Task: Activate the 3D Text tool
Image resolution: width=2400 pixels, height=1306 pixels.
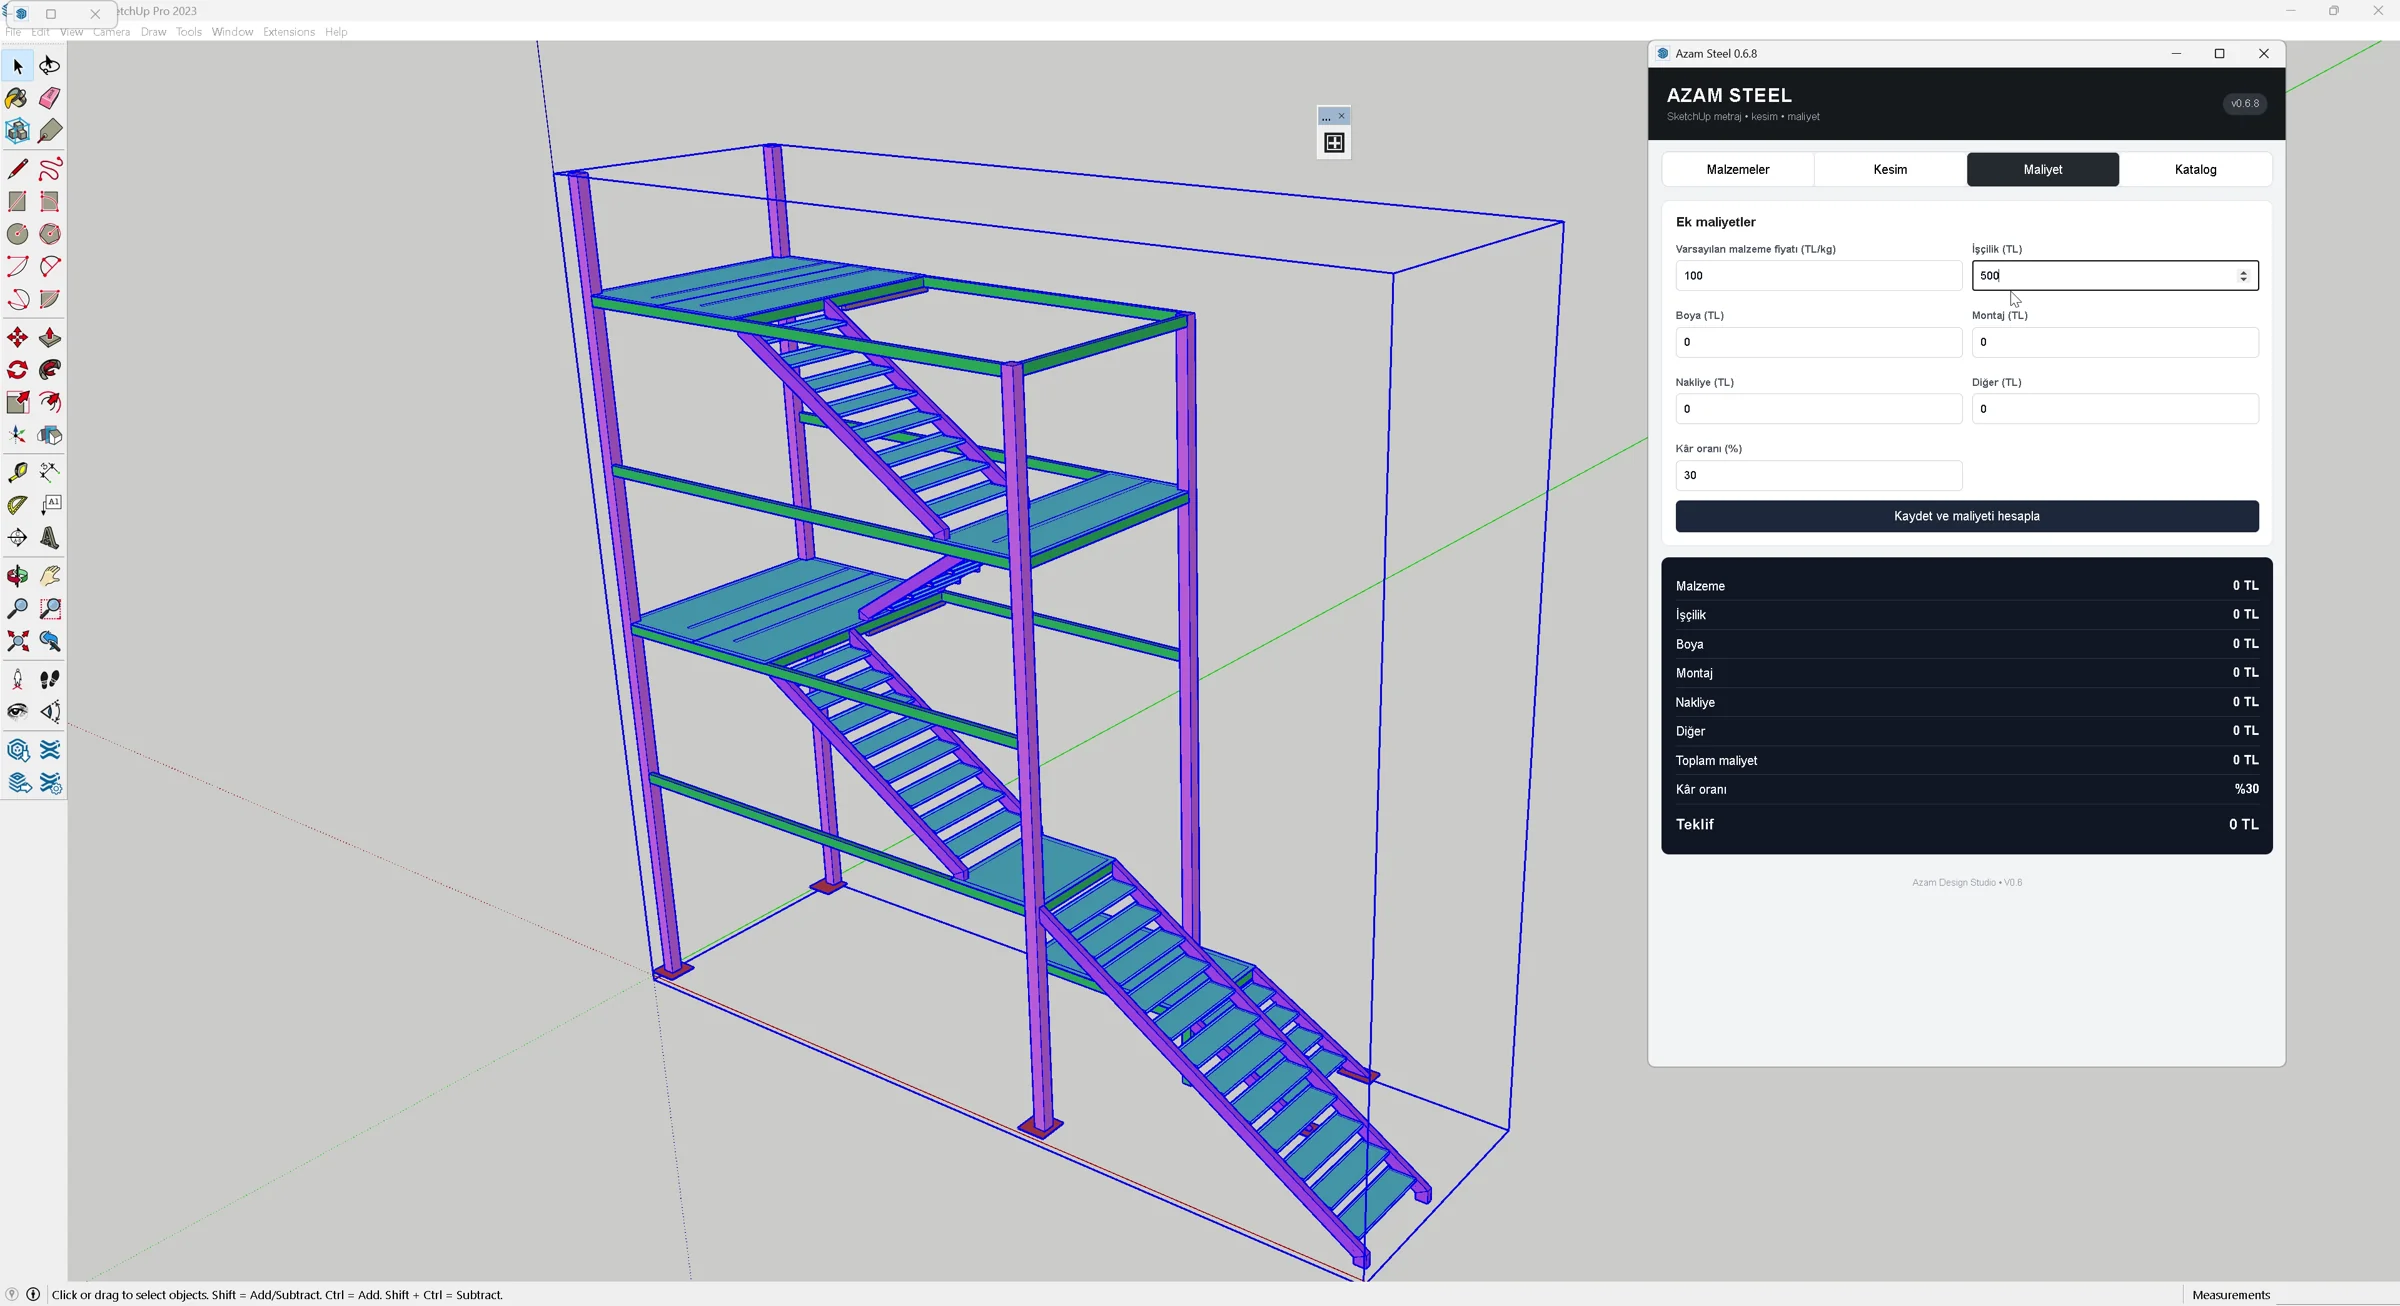Action: [x=49, y=538]
